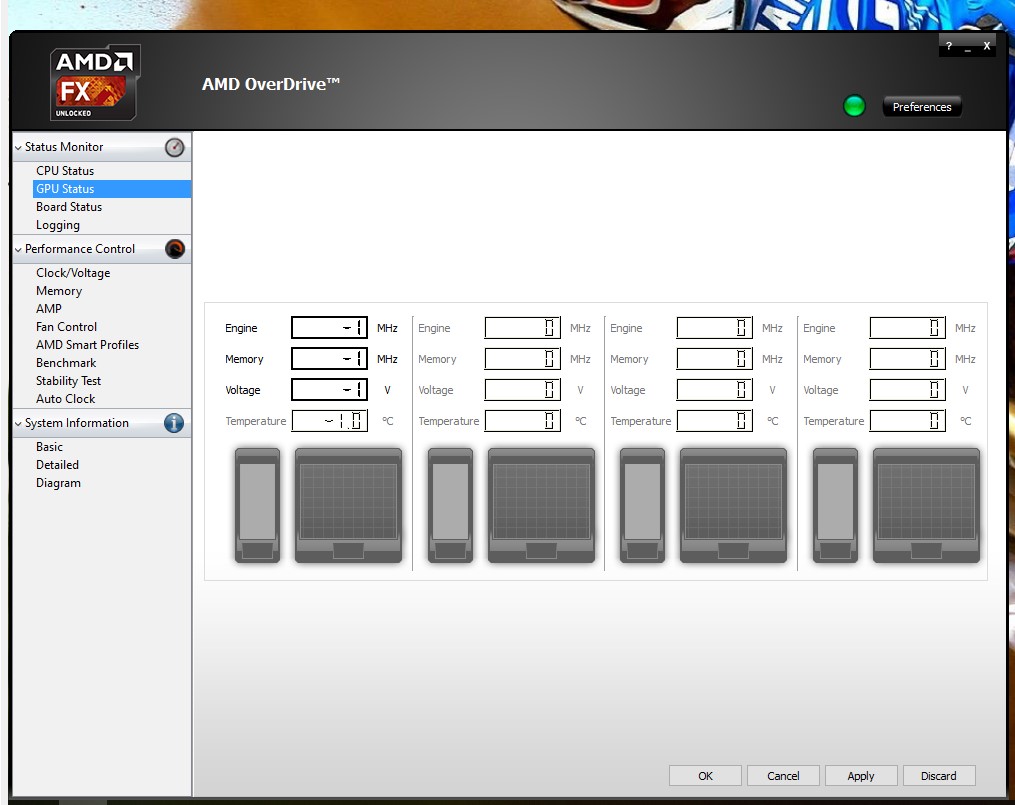
Task: Collapse the Status Monitor section
Action: 18,148
